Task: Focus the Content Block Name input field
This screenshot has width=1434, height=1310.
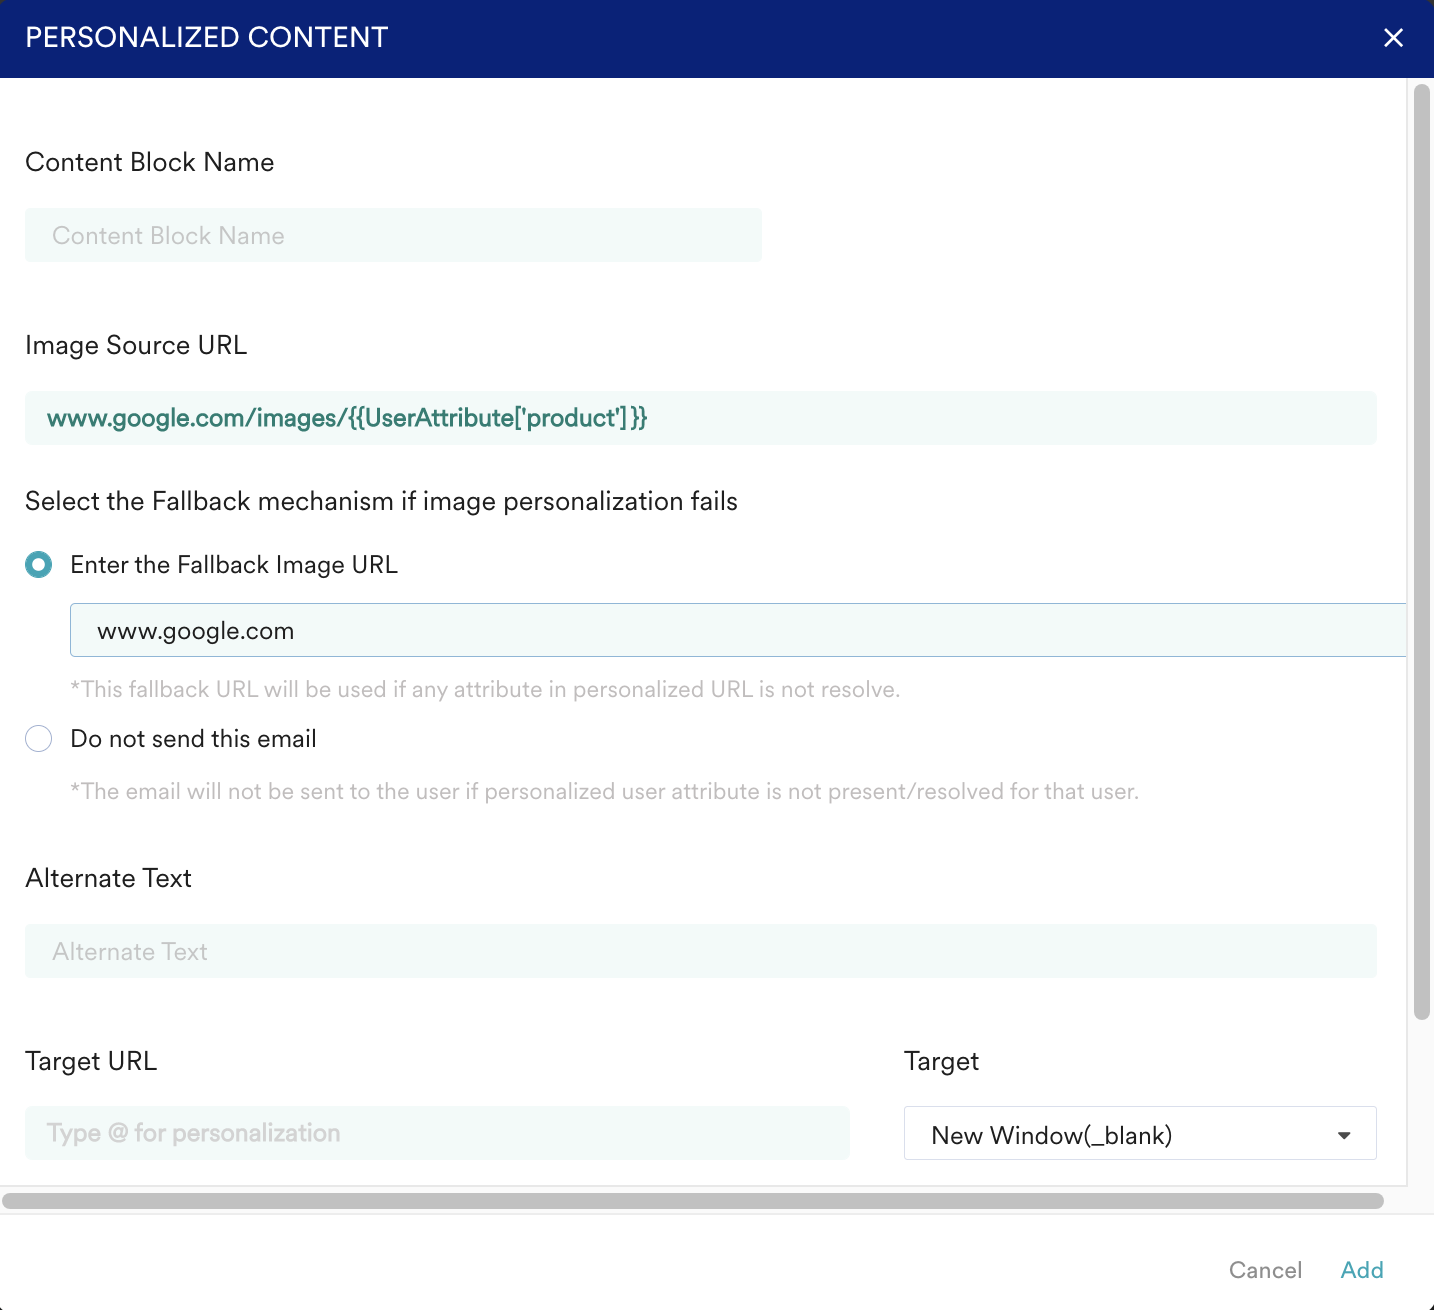Action: [393, 236]
